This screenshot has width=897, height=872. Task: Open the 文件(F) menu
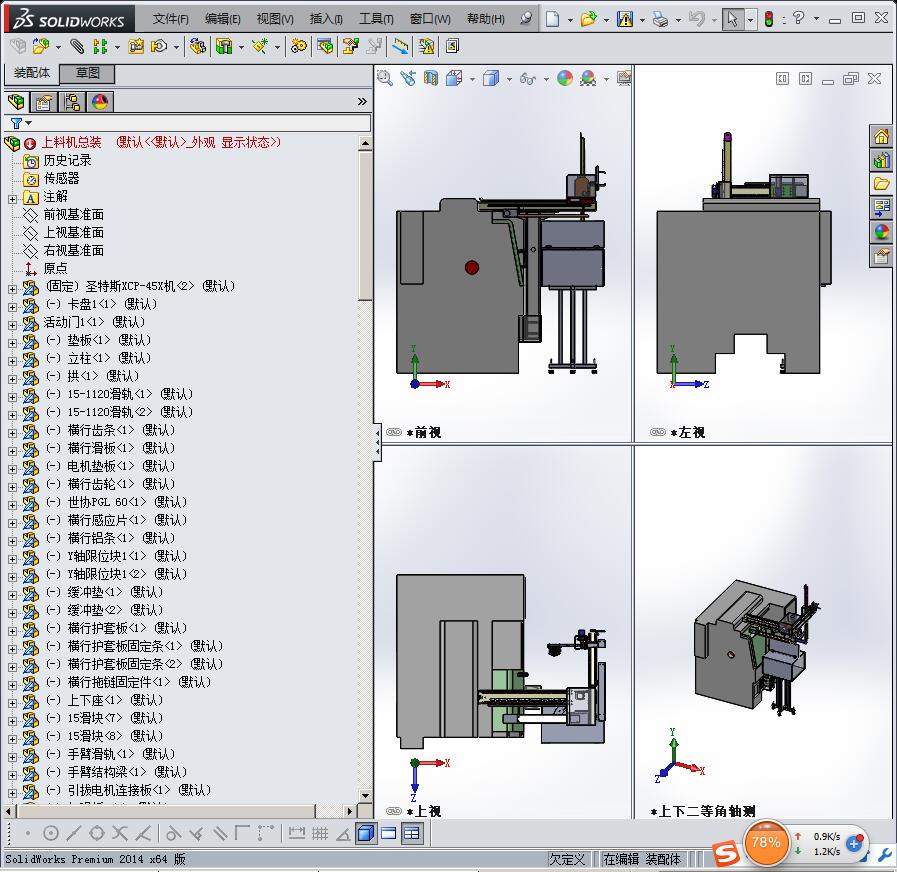tap(170, 19)
